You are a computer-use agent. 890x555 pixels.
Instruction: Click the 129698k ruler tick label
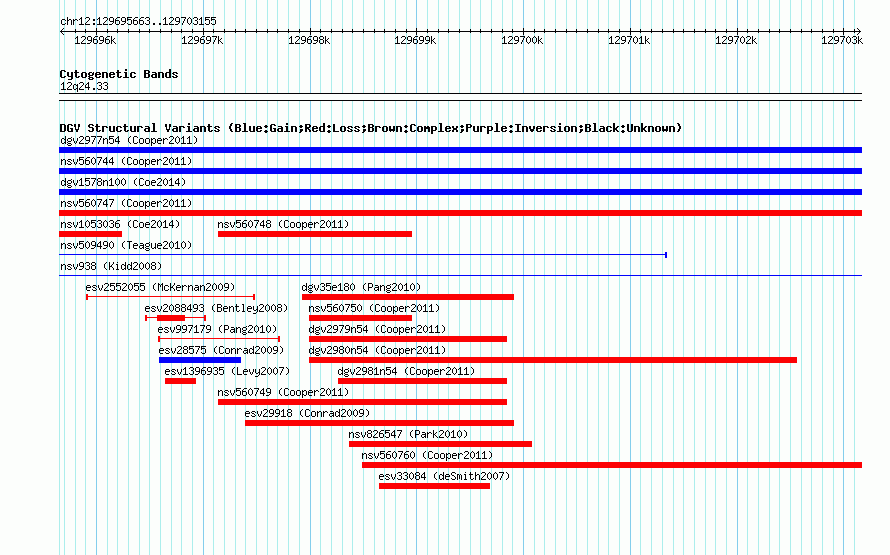309,40
